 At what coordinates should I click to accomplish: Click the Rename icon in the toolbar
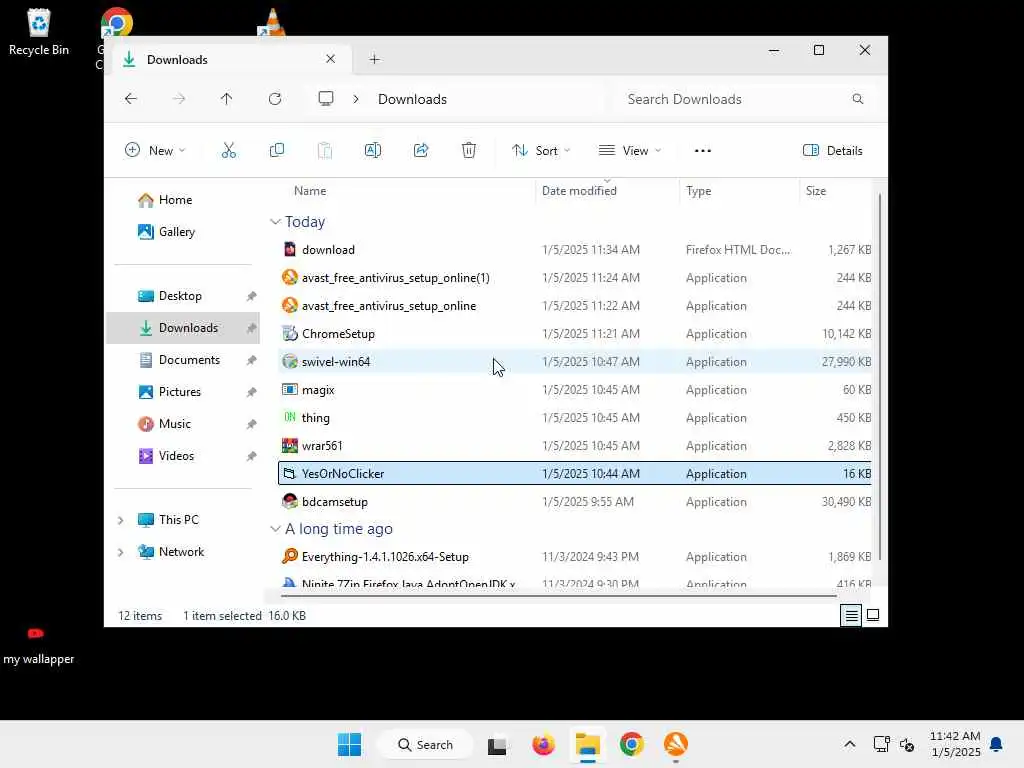(373, 150)
